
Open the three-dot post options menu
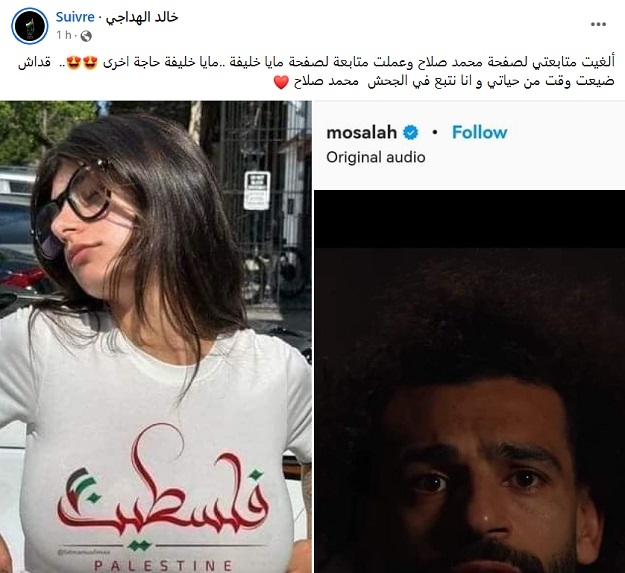pyautogui.click(x=598, y=24)
